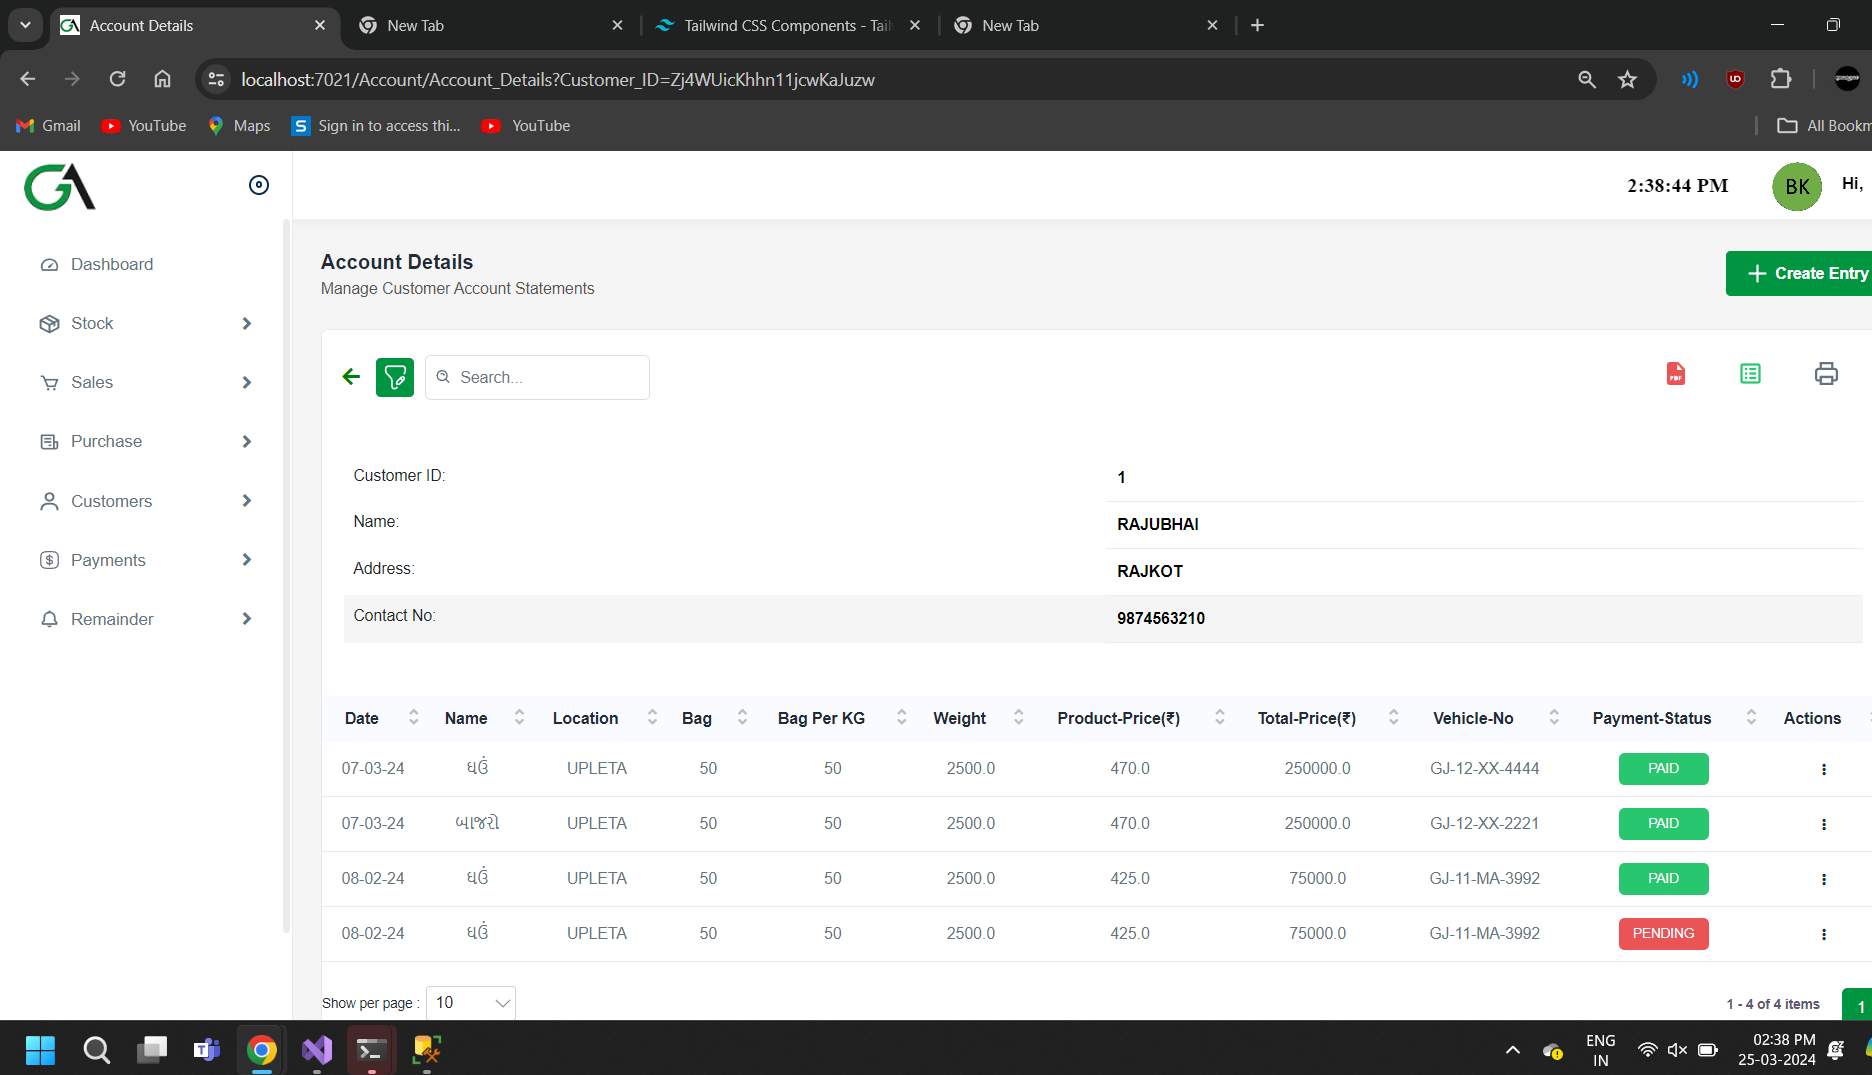1872x1075 pixels.
Task: Expand the Stock sidebar menu
Action: pos(146,324)
